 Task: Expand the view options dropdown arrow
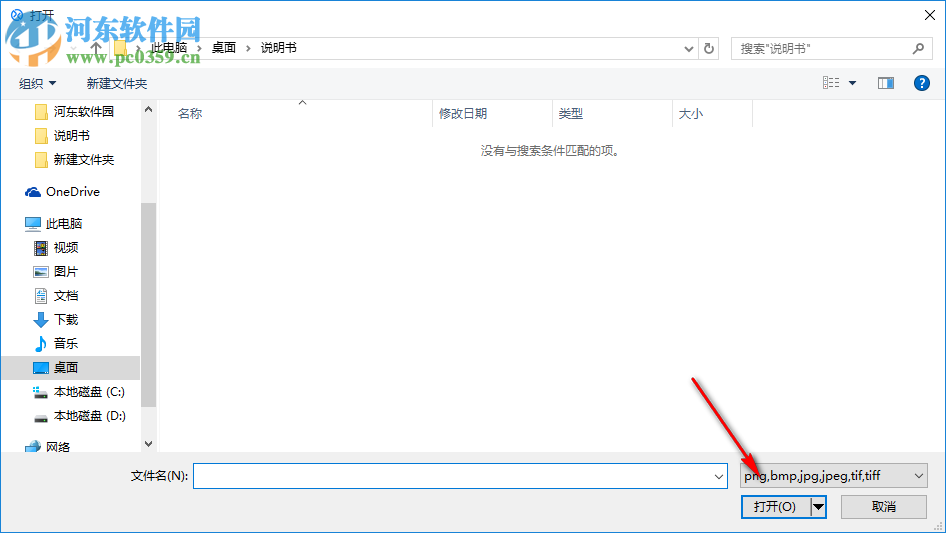click(852, 83)
